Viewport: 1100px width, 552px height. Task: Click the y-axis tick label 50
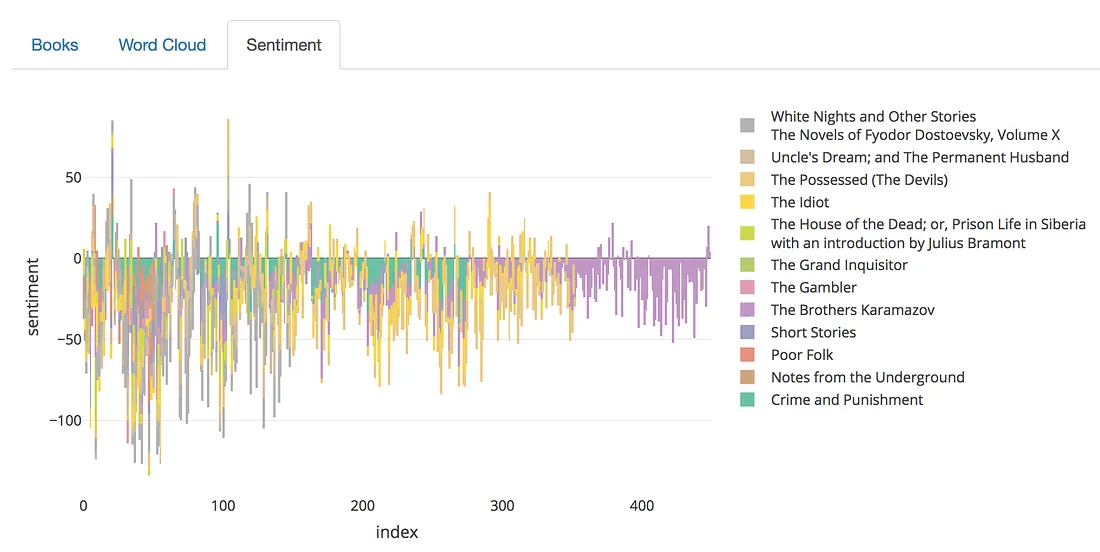click(x=74, y=177)
